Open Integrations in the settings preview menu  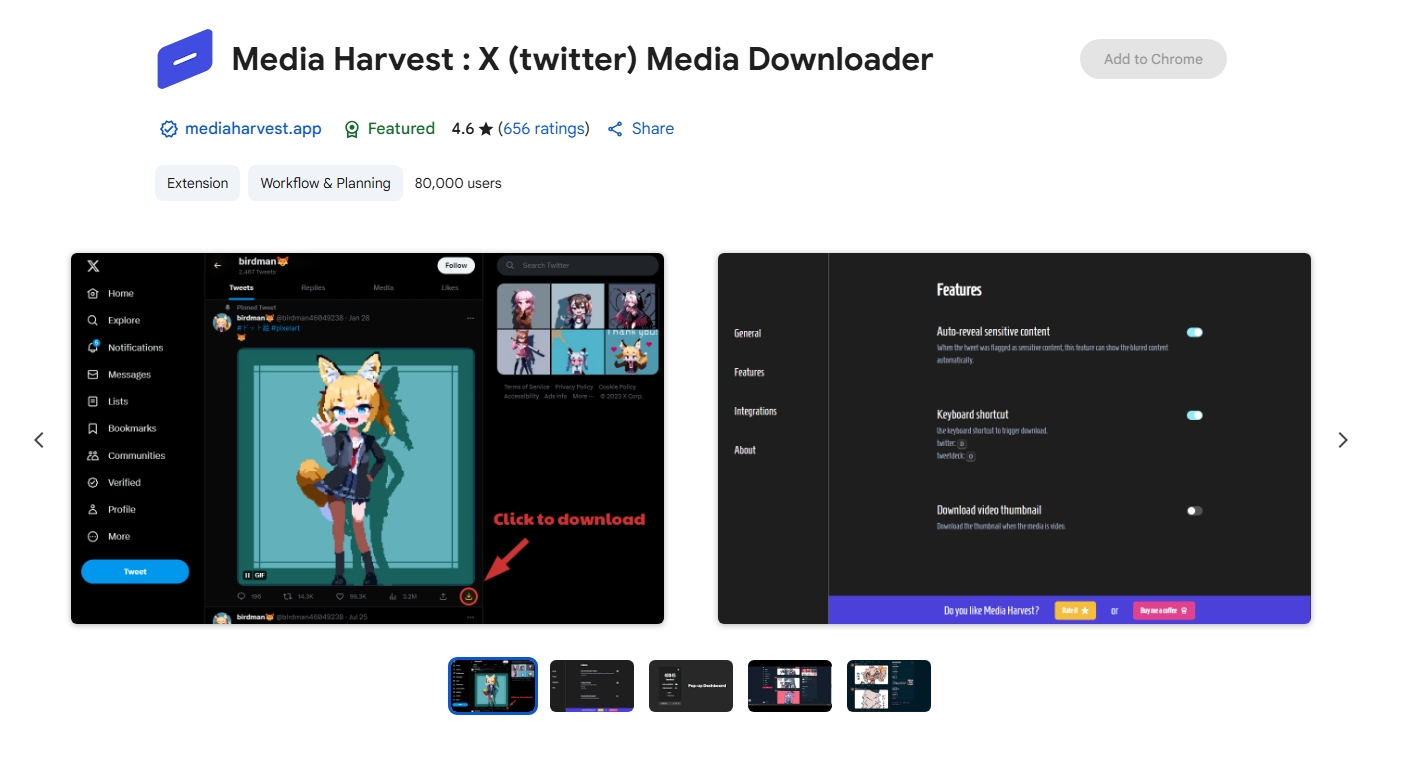coord(755,411)
